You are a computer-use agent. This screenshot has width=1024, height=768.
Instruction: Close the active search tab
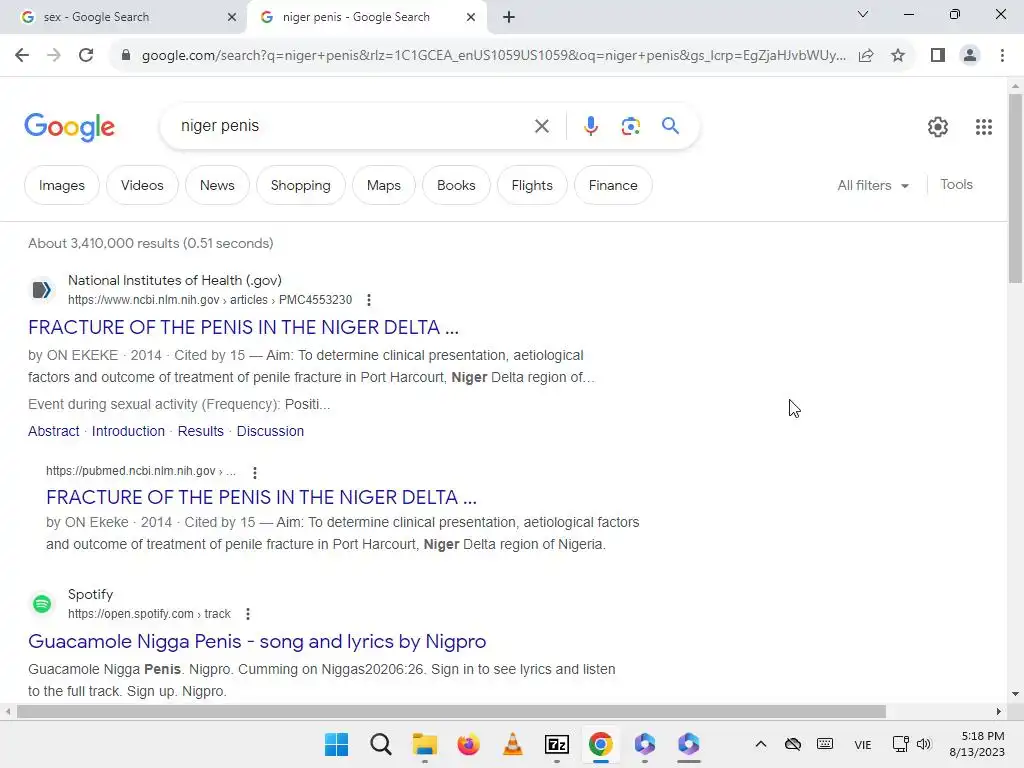pyautogui.click(x=471, y=17)
